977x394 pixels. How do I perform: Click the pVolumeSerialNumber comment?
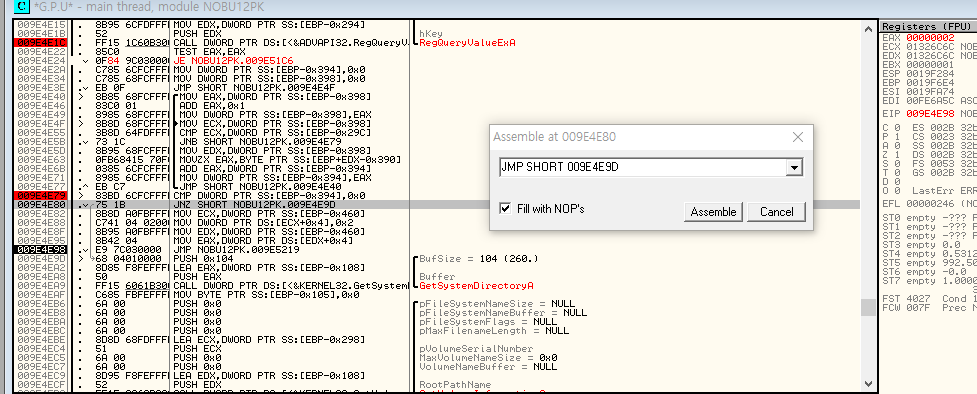[476, 348]
